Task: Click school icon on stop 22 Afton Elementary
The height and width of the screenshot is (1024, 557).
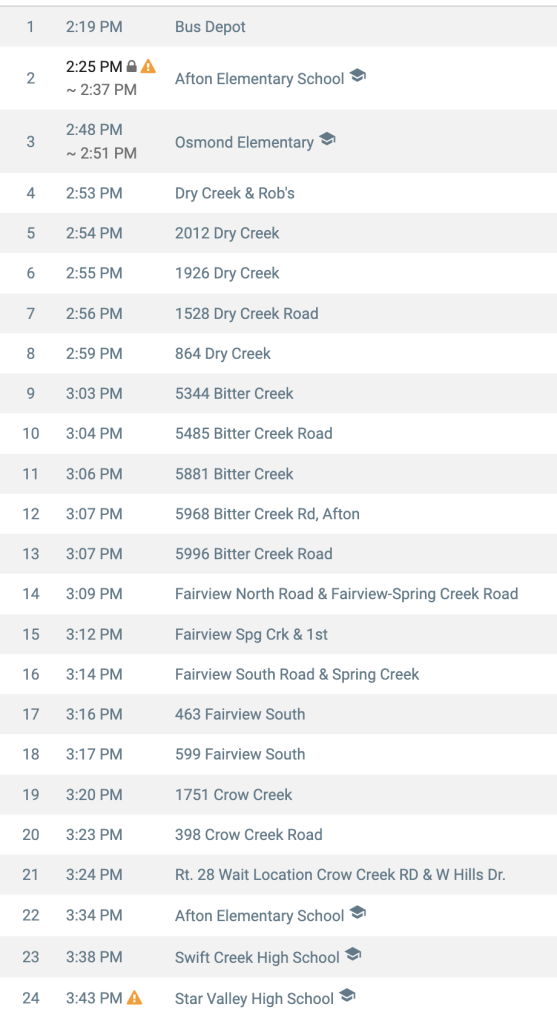Action: point(358,912)
